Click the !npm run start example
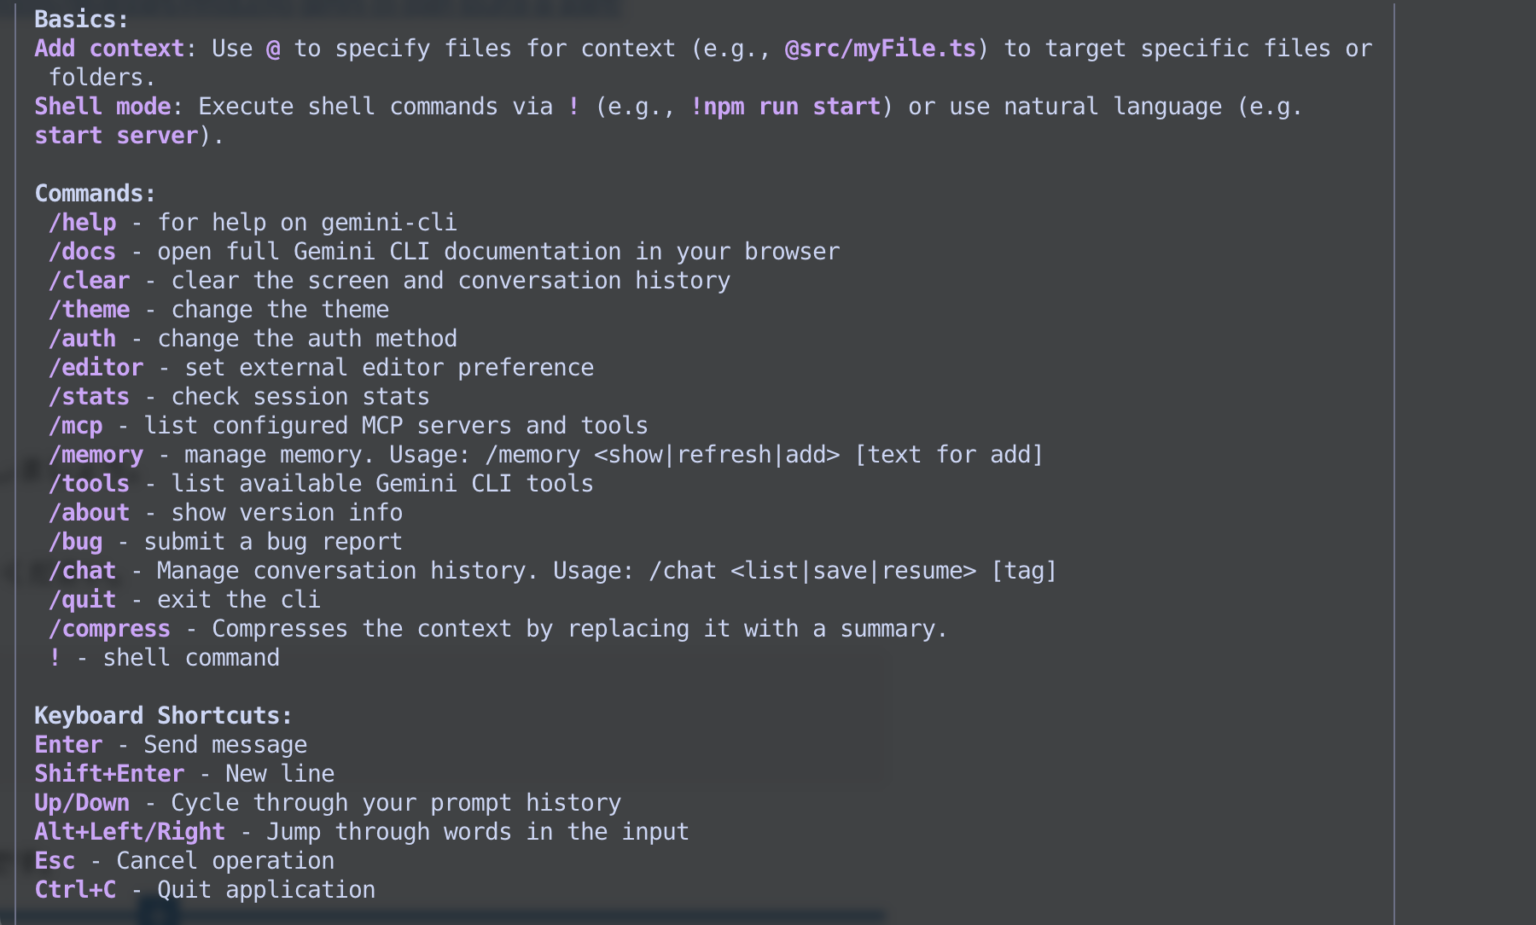Screen dimensions: 1536x925 coord(785,106)
